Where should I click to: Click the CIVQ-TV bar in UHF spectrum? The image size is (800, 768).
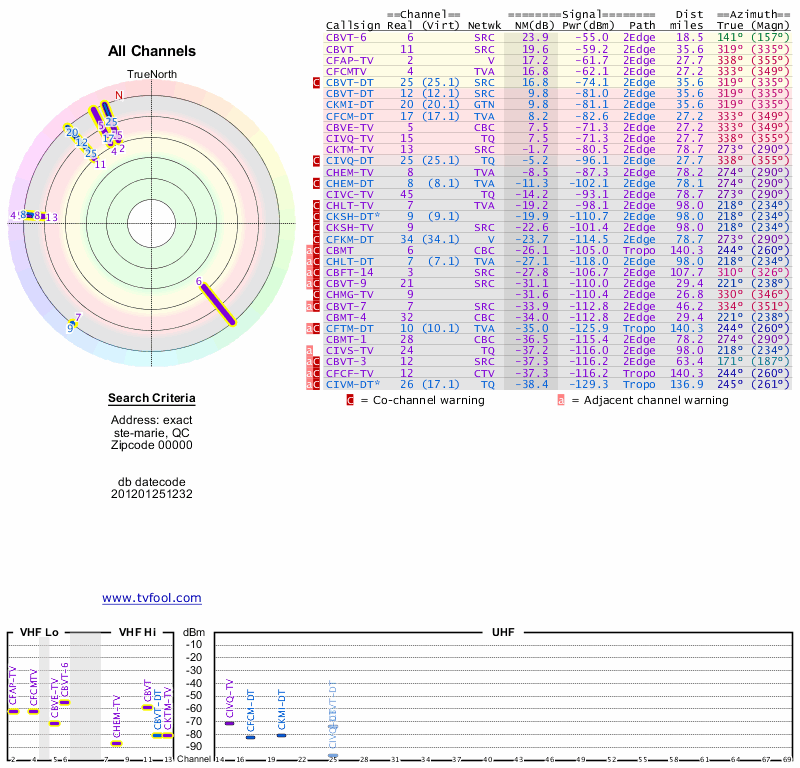(x=229, y=722)
